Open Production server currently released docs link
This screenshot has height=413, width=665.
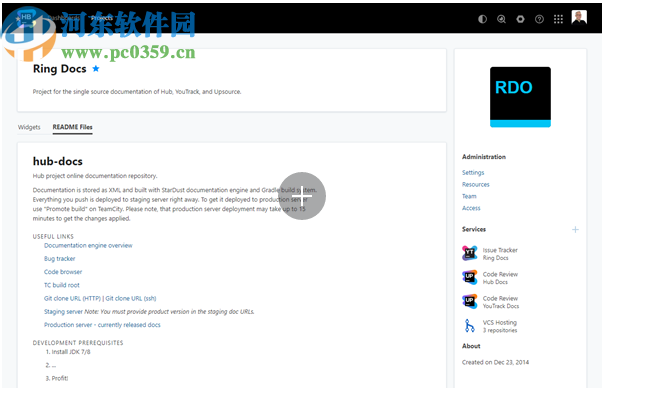[102, 325]
